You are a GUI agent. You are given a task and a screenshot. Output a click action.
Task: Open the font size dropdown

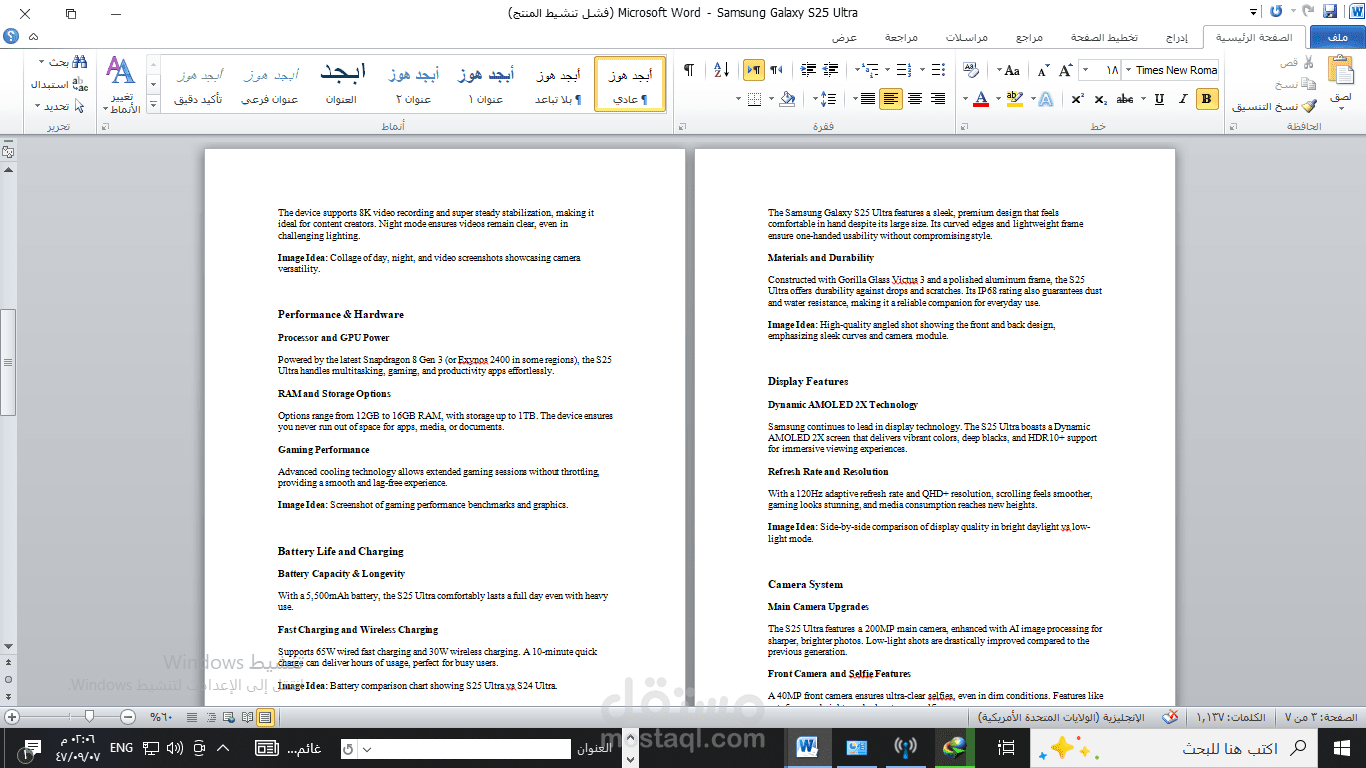1086,70
